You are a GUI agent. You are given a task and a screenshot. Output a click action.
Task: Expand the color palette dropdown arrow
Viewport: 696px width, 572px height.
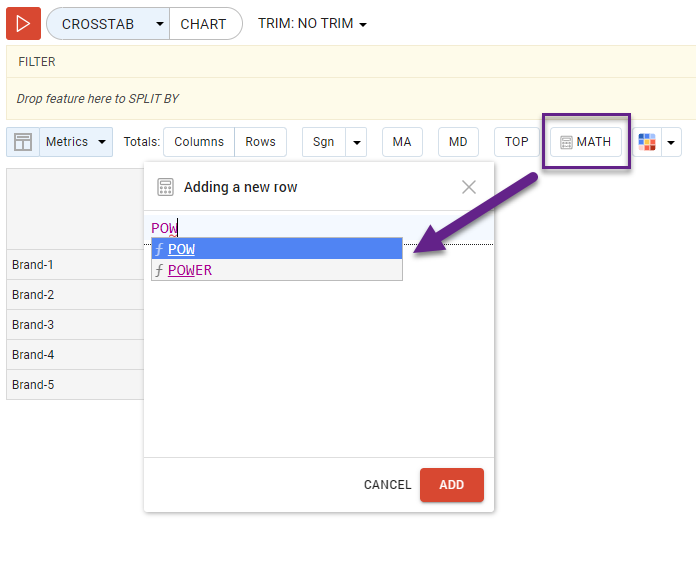point(673,142)
